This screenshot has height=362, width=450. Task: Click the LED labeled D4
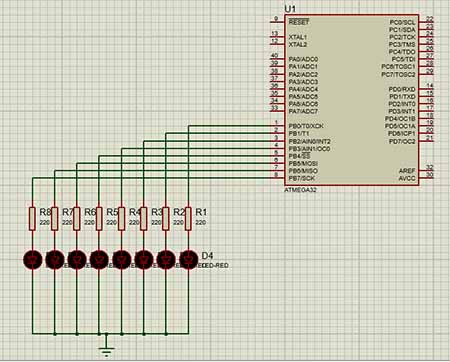pos(188,260)
